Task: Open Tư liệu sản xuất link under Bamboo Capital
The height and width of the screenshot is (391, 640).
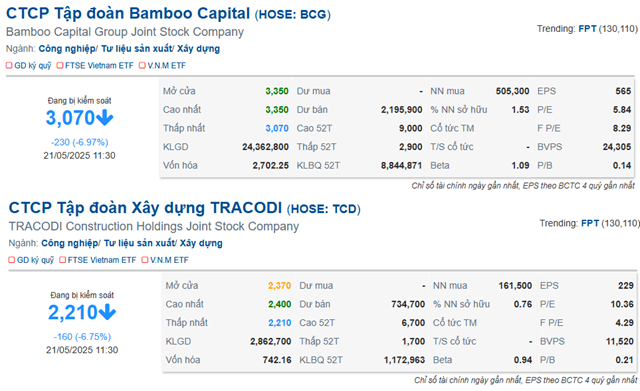Action: [137, 49]
